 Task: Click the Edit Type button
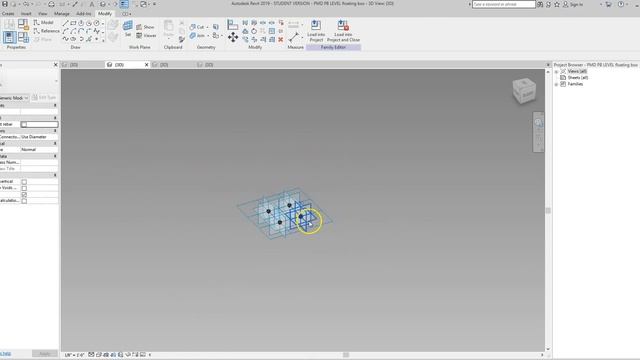tap(44, 98)
